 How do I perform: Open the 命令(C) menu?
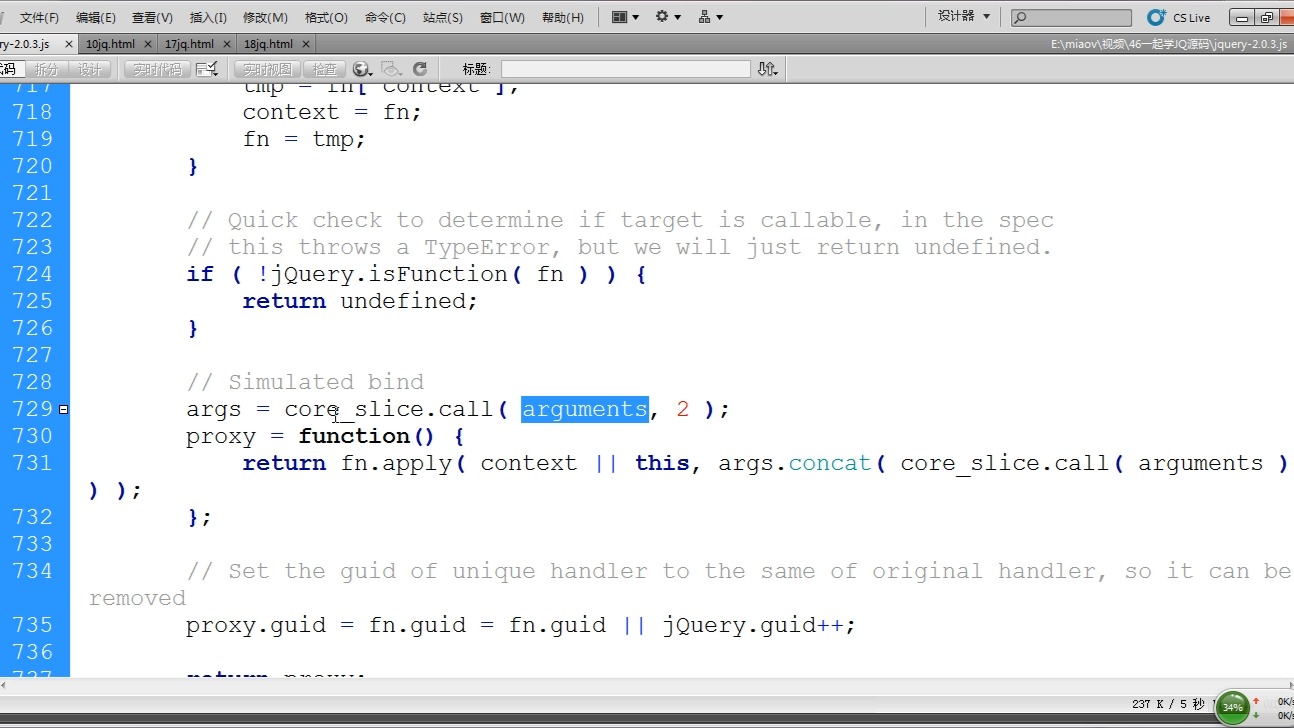(x=385, y=17)
